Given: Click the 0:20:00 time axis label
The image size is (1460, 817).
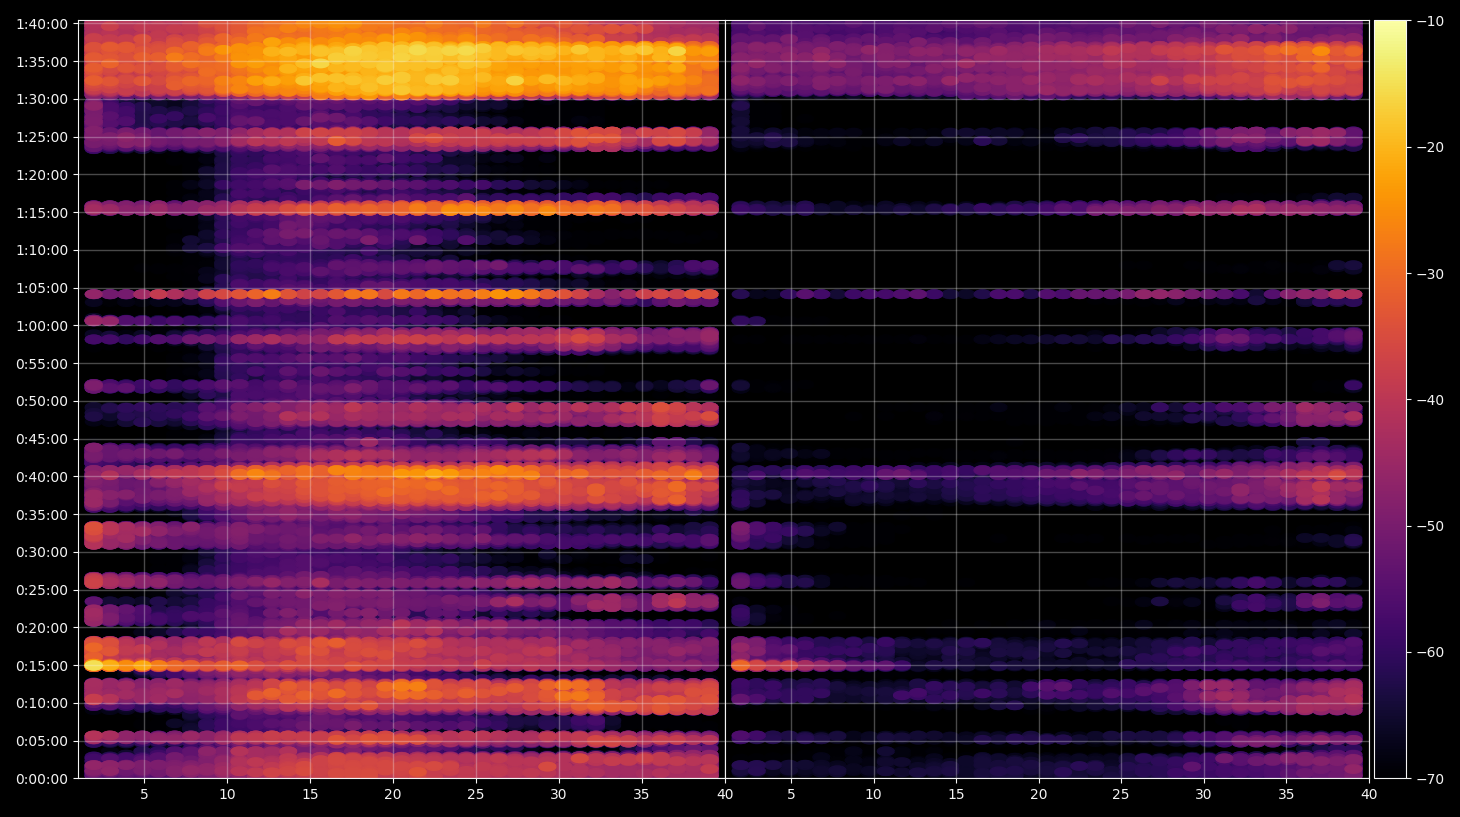Looking at the screenshot, I should click(x=42, y=628).
